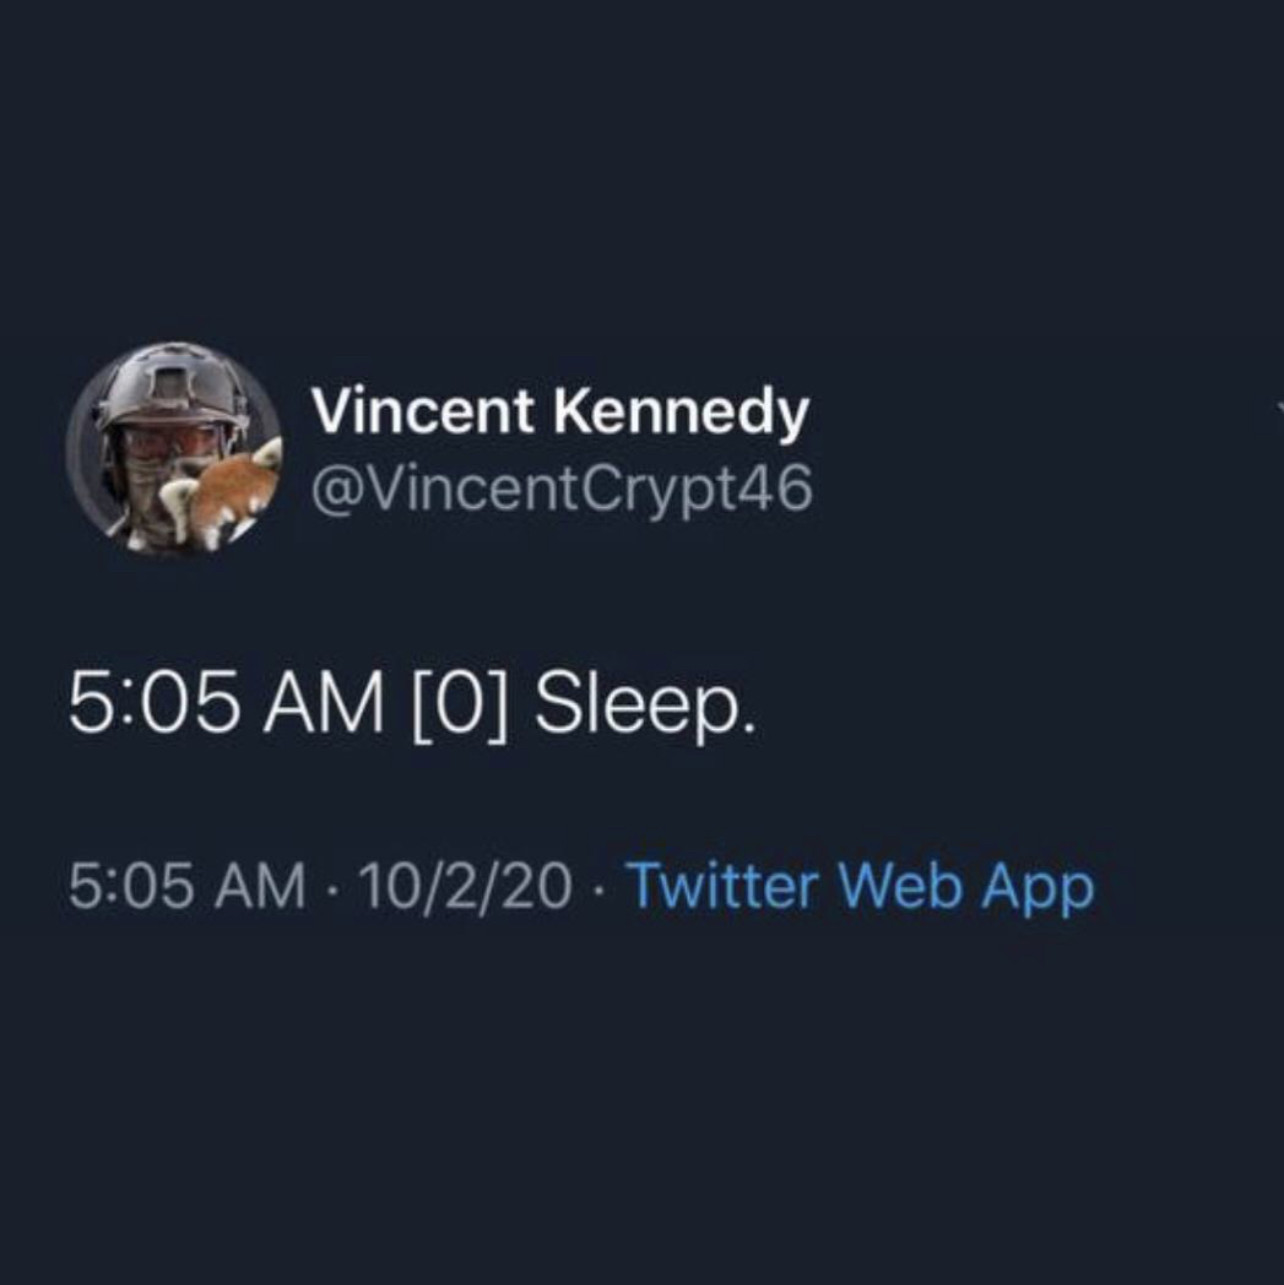Open the @VincentCrypt46 handle
Image resolution: width=1284 pixels, height=1285 pixels.
(561, 489)
